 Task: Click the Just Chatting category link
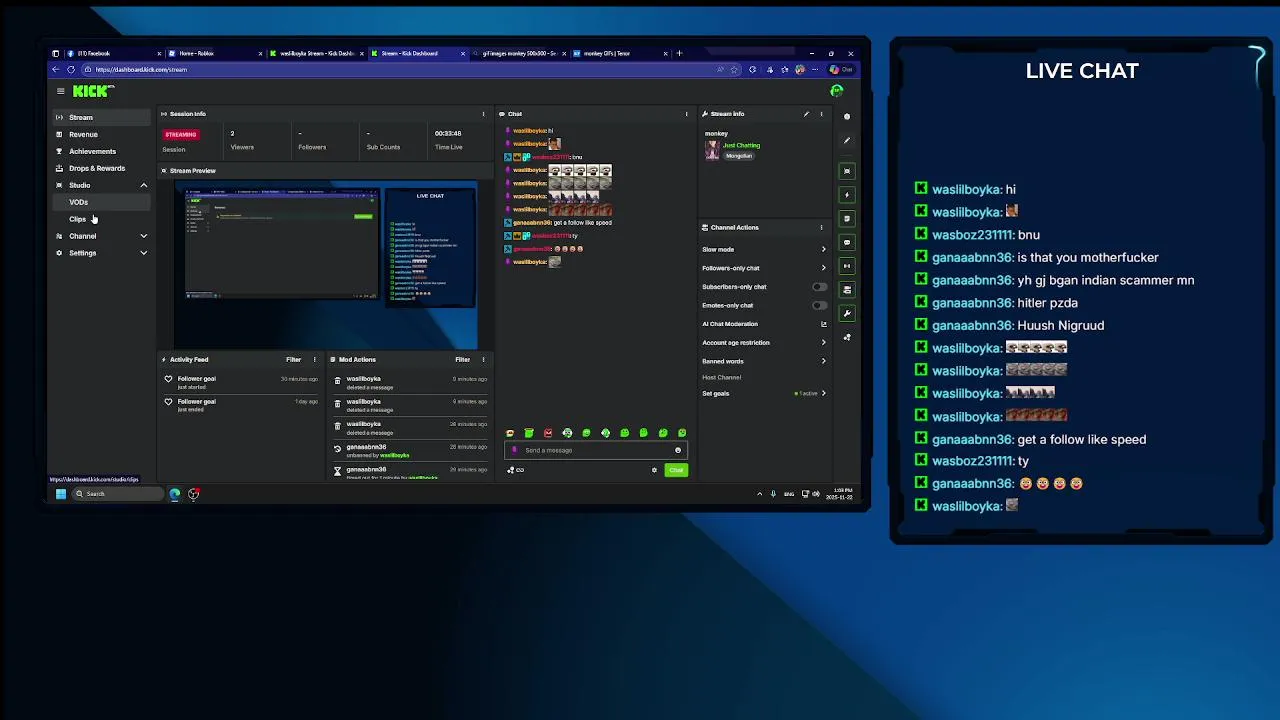(x=741, y=145)
